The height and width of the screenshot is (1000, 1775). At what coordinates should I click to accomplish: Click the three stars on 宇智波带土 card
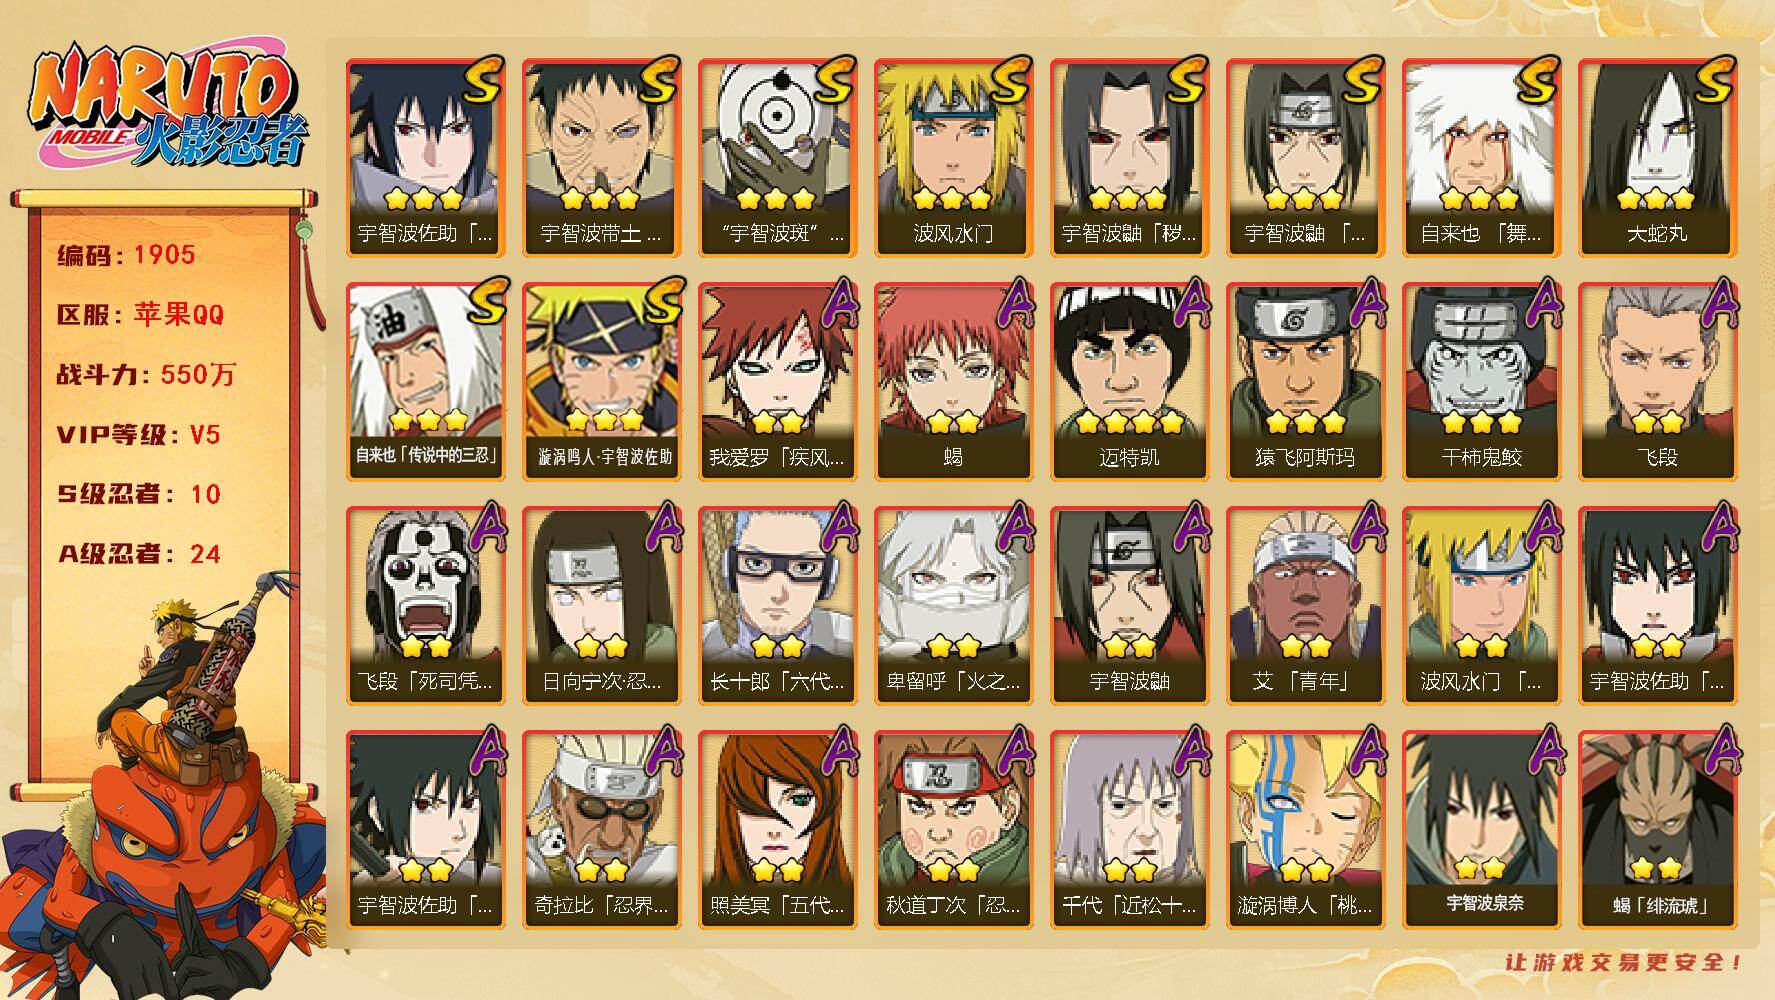point(601,198)
